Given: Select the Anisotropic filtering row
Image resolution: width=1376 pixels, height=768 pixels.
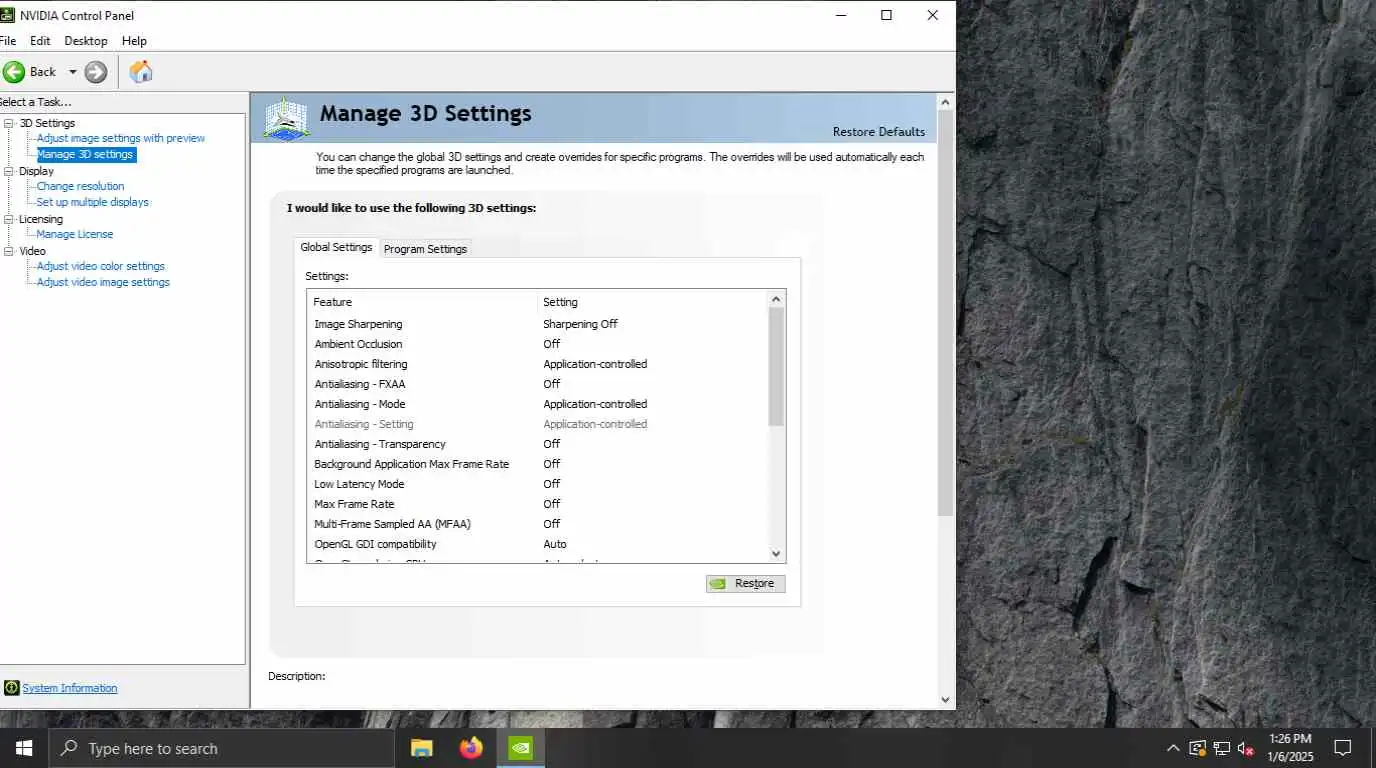Looking at the screenshot, I should coord(538,364).
